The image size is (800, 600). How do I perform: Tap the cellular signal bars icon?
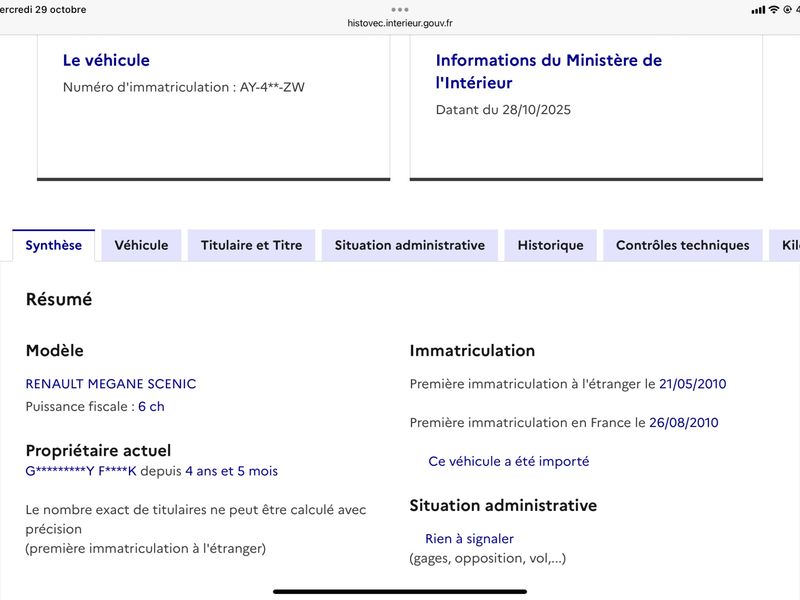758,10
